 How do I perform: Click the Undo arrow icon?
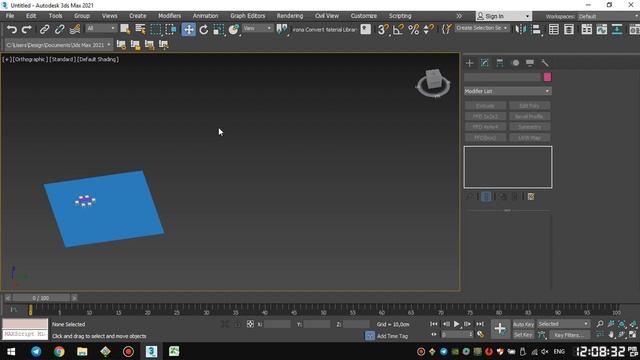12,29
